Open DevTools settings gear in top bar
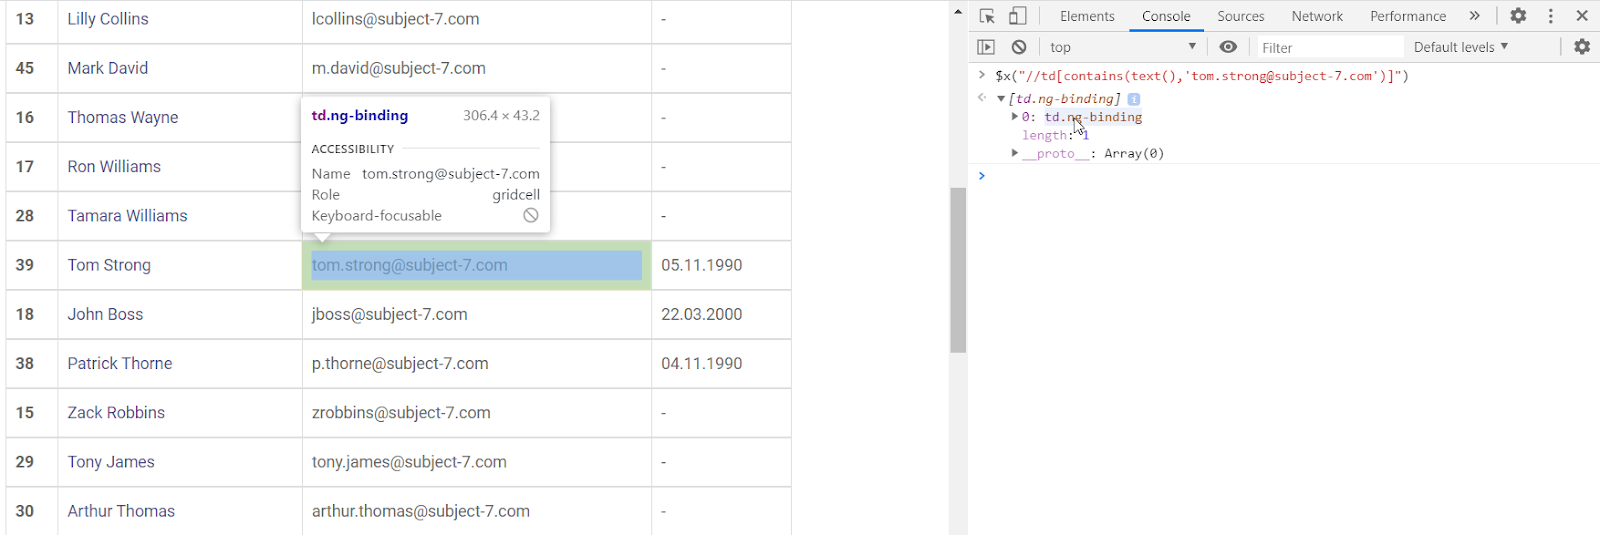The image size is (1600, 535). [1518, 16]
